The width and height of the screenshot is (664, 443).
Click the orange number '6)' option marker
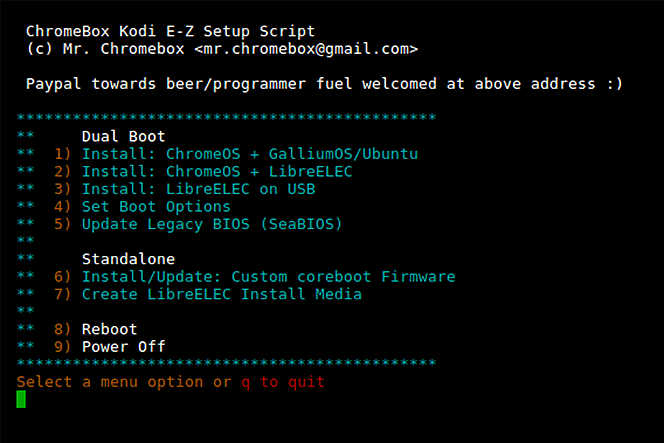click(x=63, y=276)
